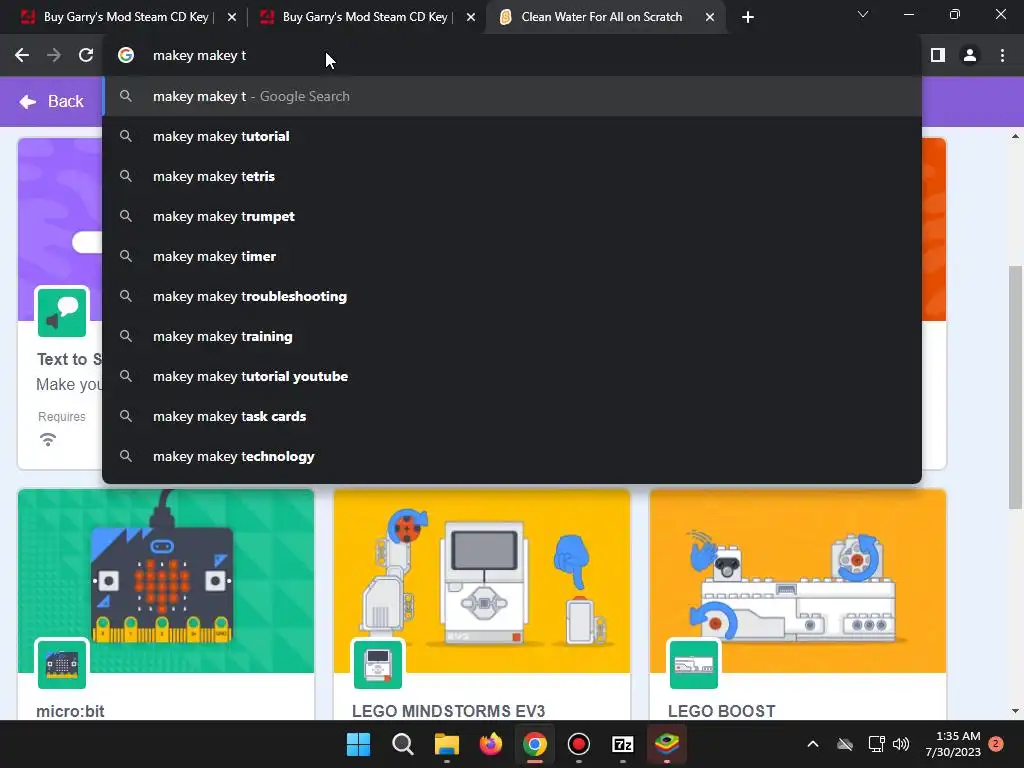Open the Windows Start menu

point(359,744)
